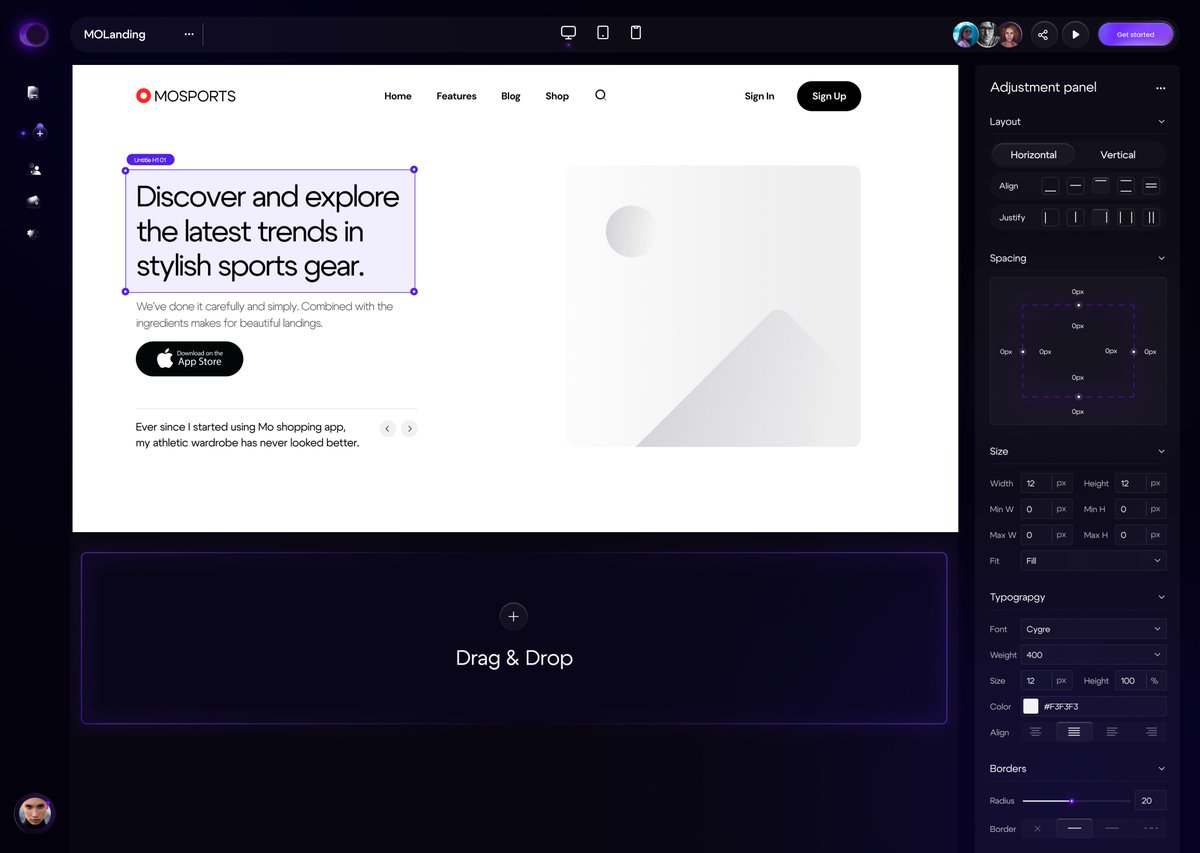Image resolution: width=1200 pixels, height=853 pixels.
Task: Open the Font dropdown showing Cygre
Action: click(1093, 629)
